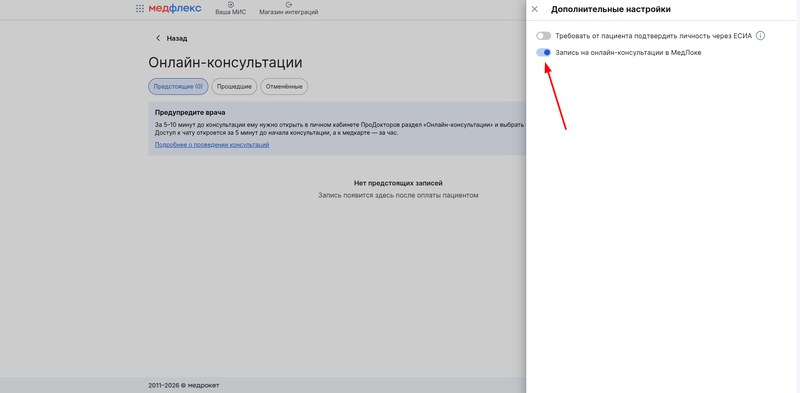Click the info icon next to ЕСИА
This screenshot has width=800, height=393.
pos(761,36)
